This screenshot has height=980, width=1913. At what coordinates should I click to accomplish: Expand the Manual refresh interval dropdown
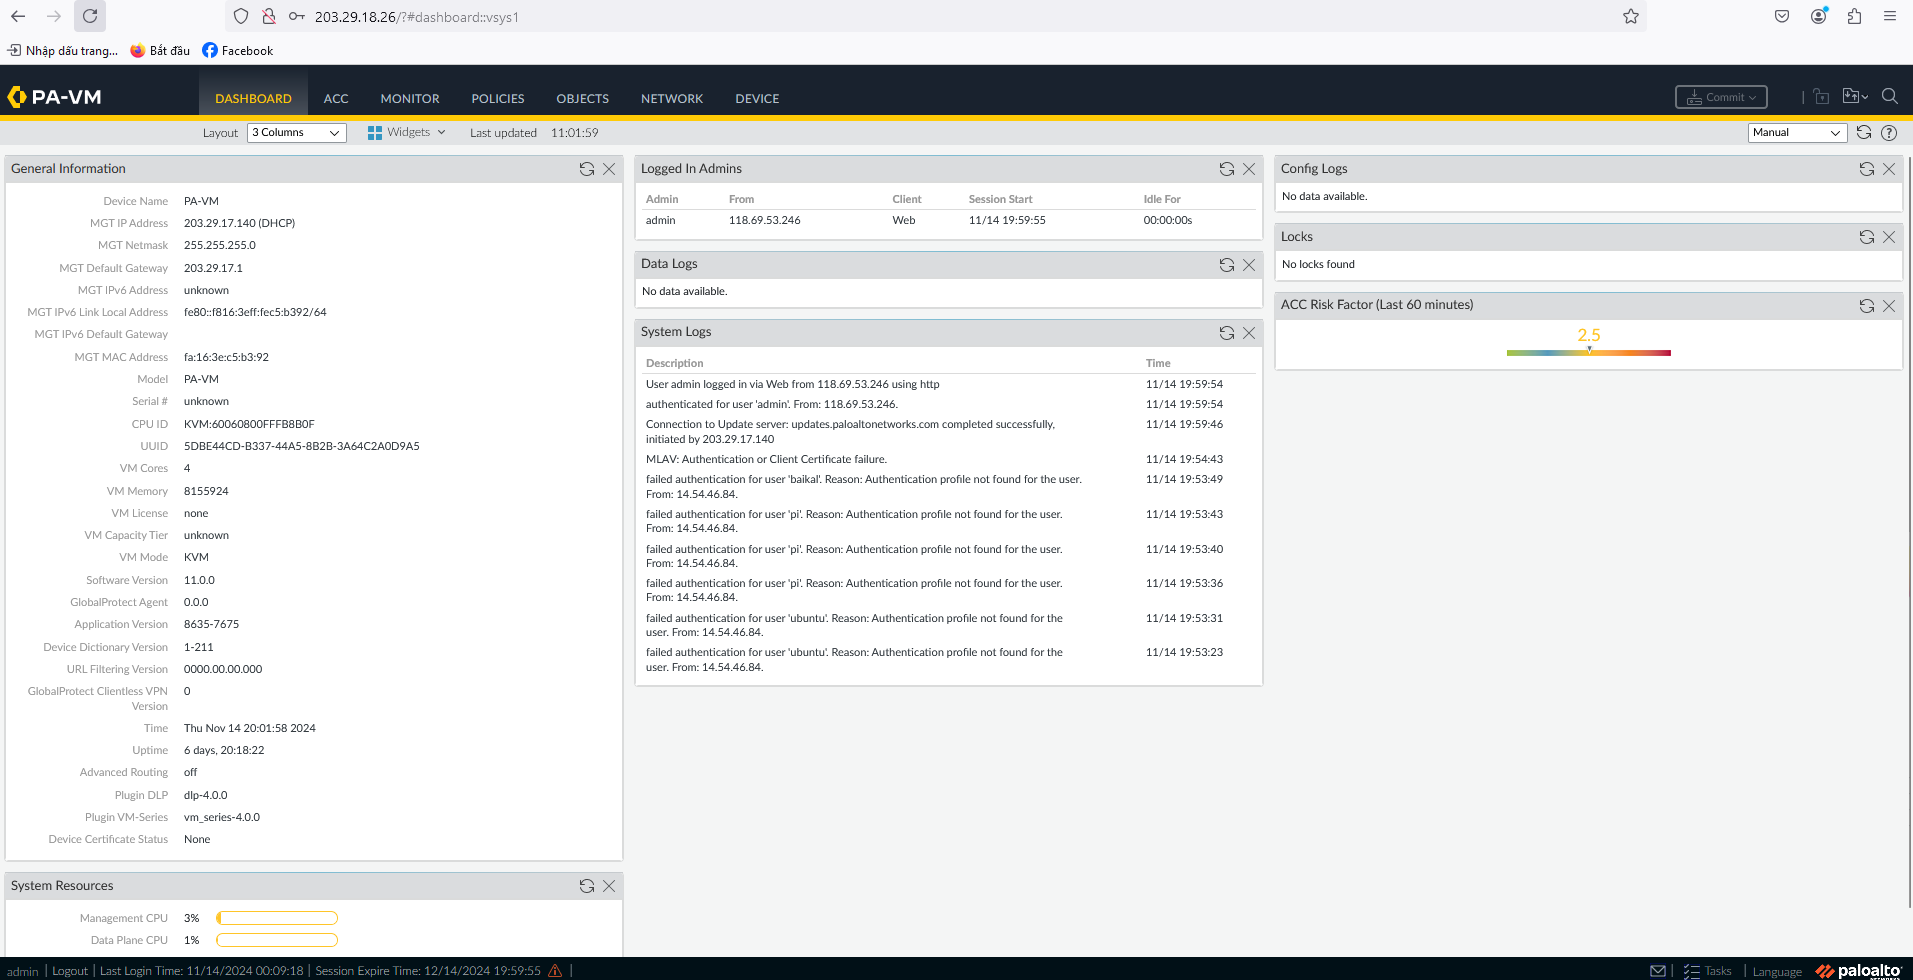pyautogui.click(x=1796, y=133)
